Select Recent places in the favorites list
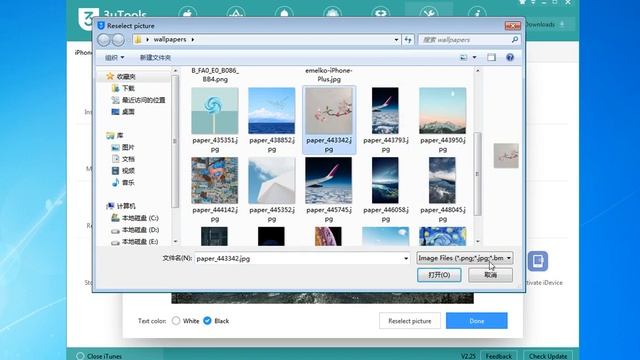 138,100
